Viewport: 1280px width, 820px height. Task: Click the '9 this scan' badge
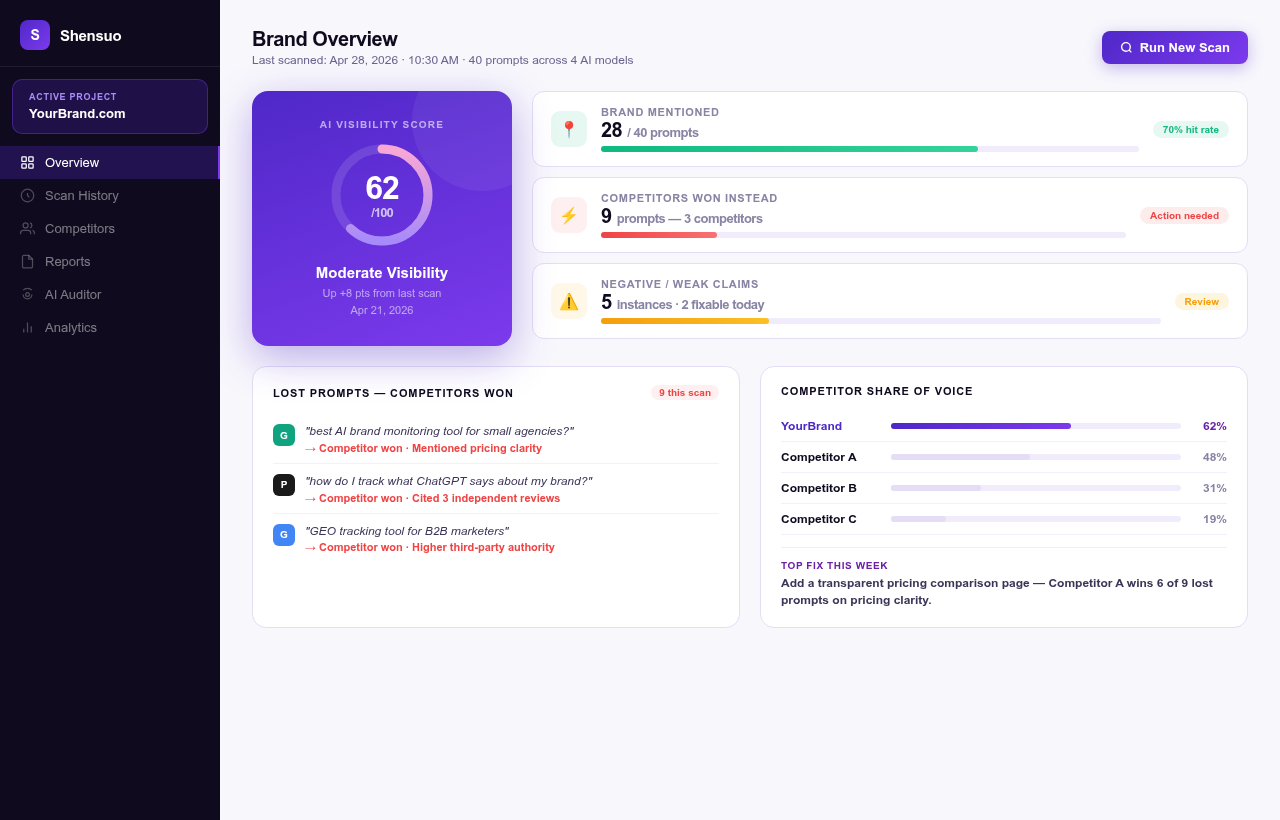point(684,392)
